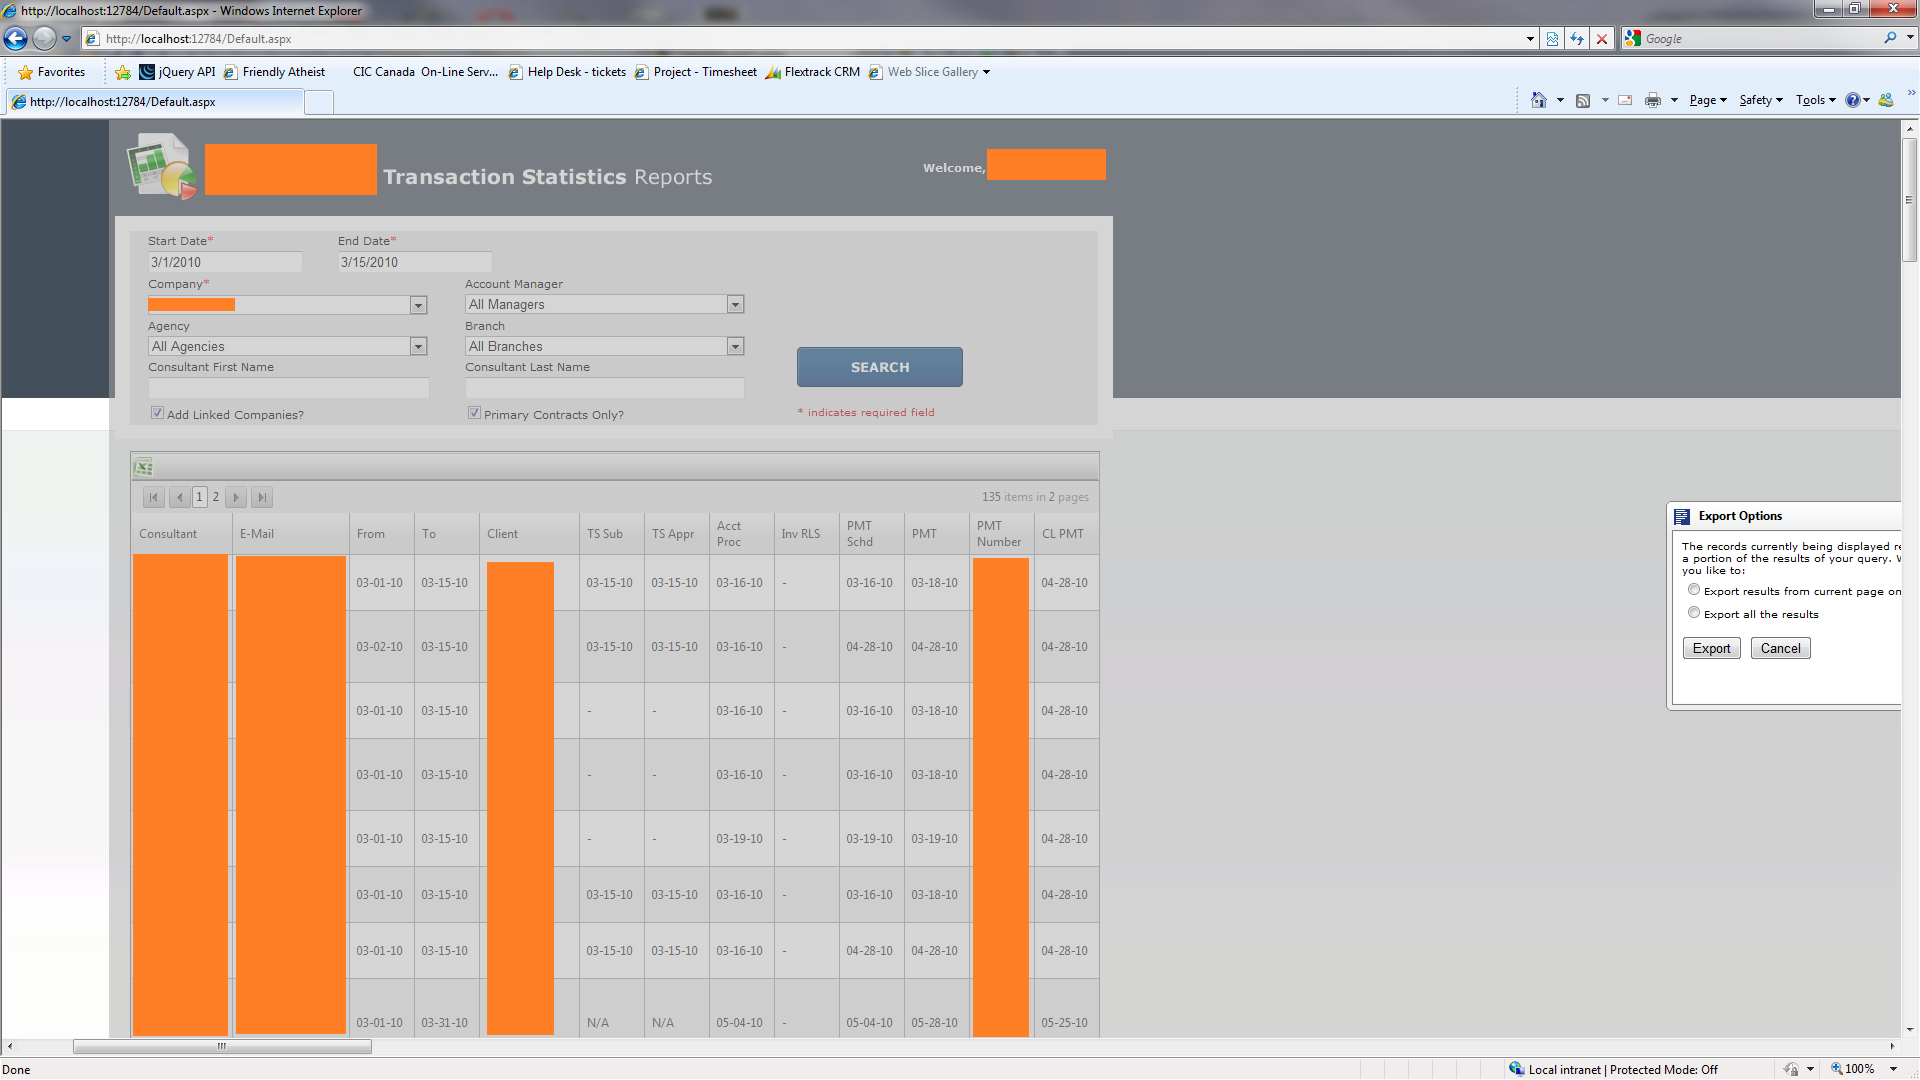
Task: Toggle Primary Contracts Only checkbox
Action: [x=474, y=413]
